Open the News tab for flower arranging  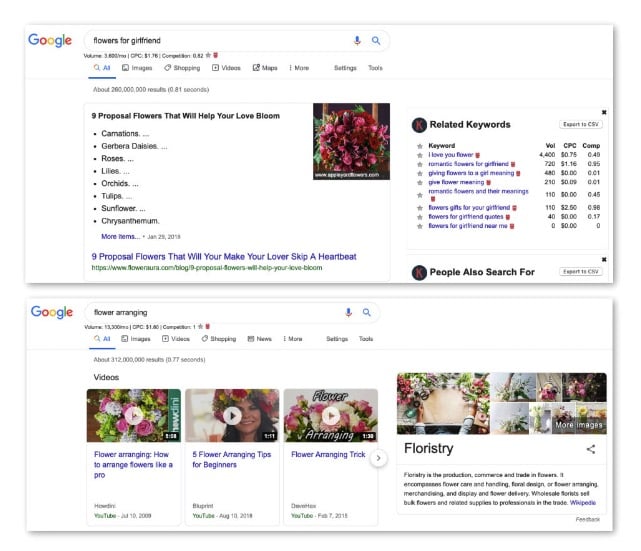coord(259,339)
